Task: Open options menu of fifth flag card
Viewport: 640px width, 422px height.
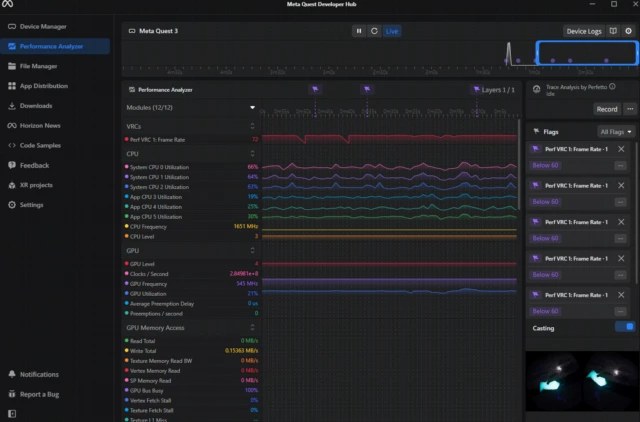Action: pyautogui.click(x=620, y=311)
